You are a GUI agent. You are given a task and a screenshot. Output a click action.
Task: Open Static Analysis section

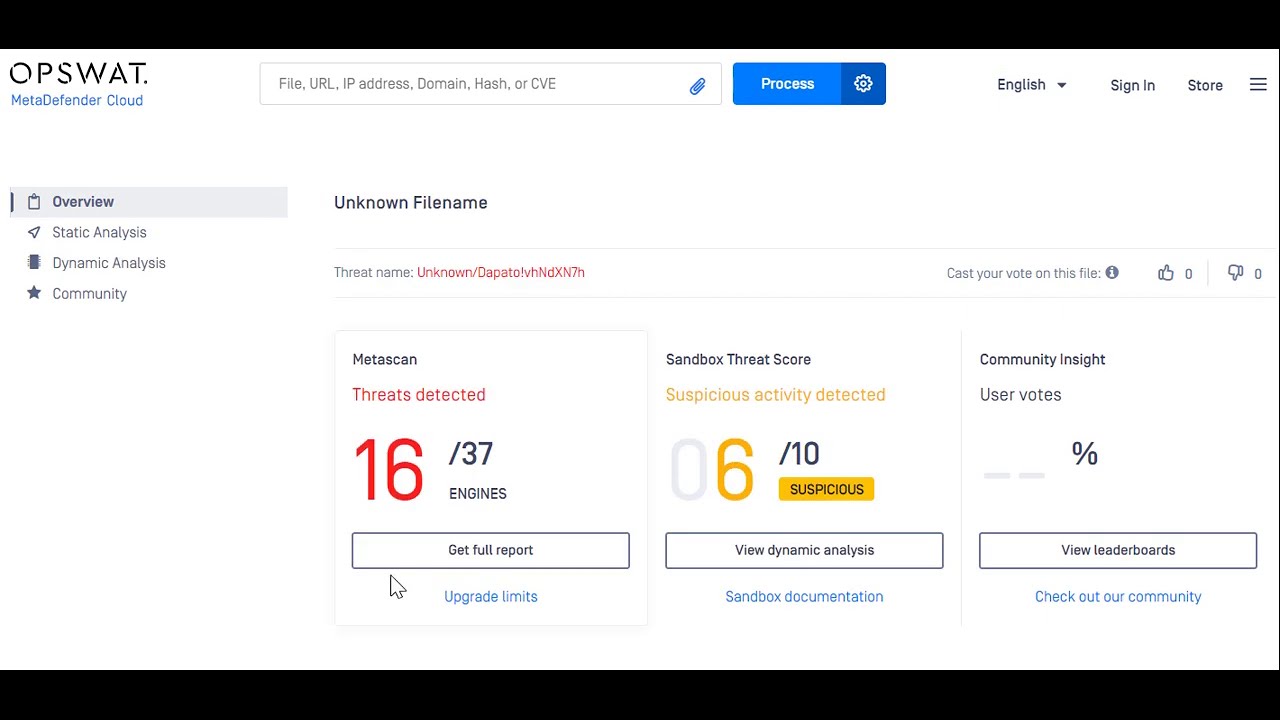(99, 232)
